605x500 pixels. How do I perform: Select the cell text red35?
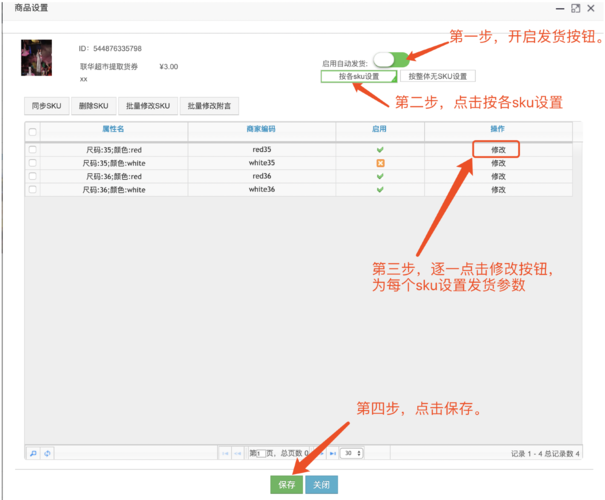point(262,149)
